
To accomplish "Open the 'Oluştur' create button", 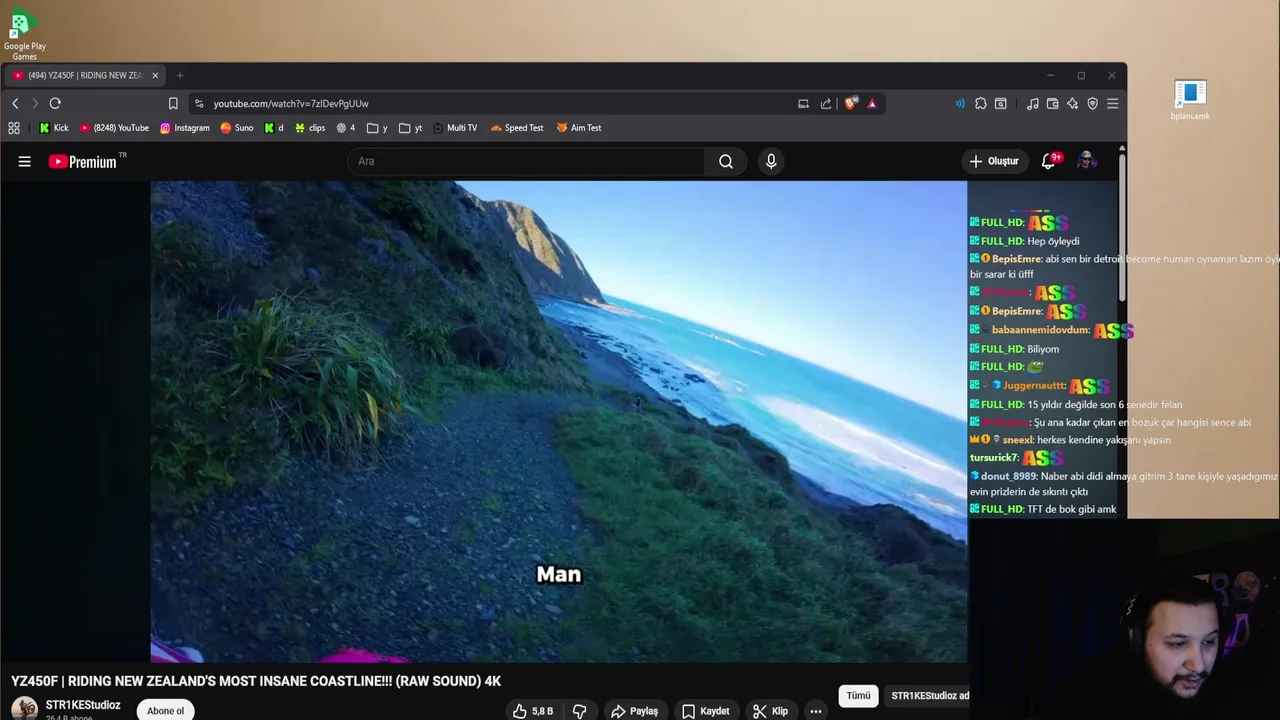I will tap(994, 161).
